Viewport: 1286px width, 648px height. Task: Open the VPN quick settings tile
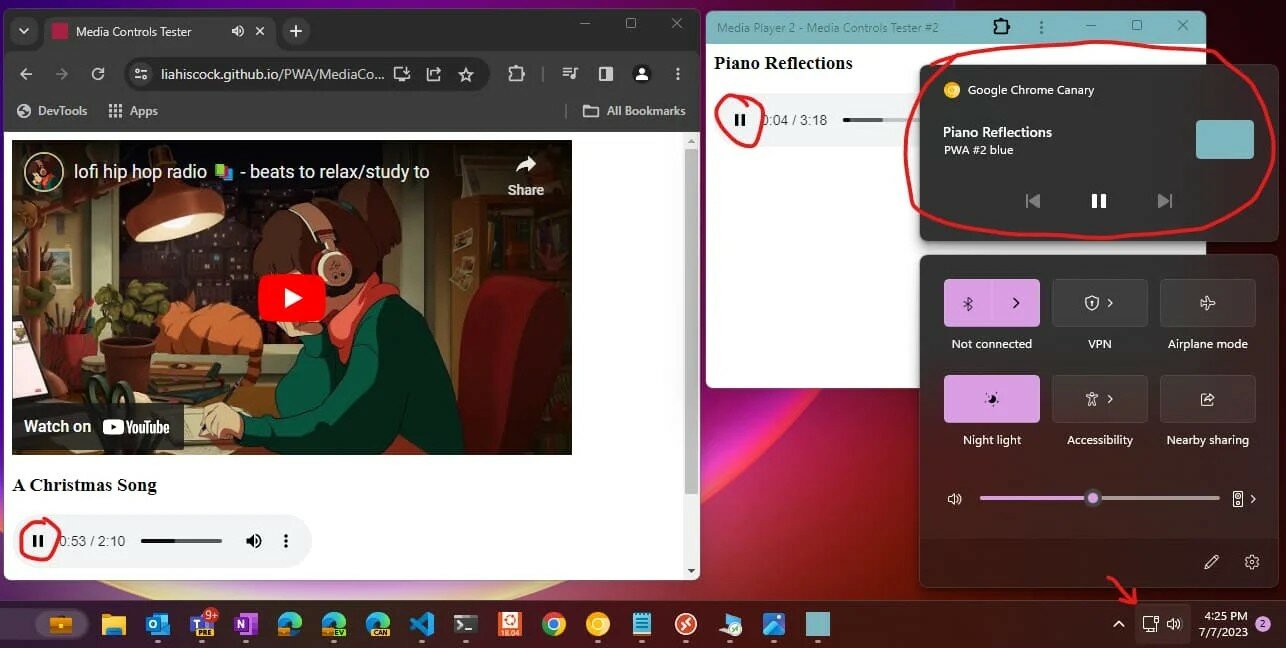click(1099, 303)
